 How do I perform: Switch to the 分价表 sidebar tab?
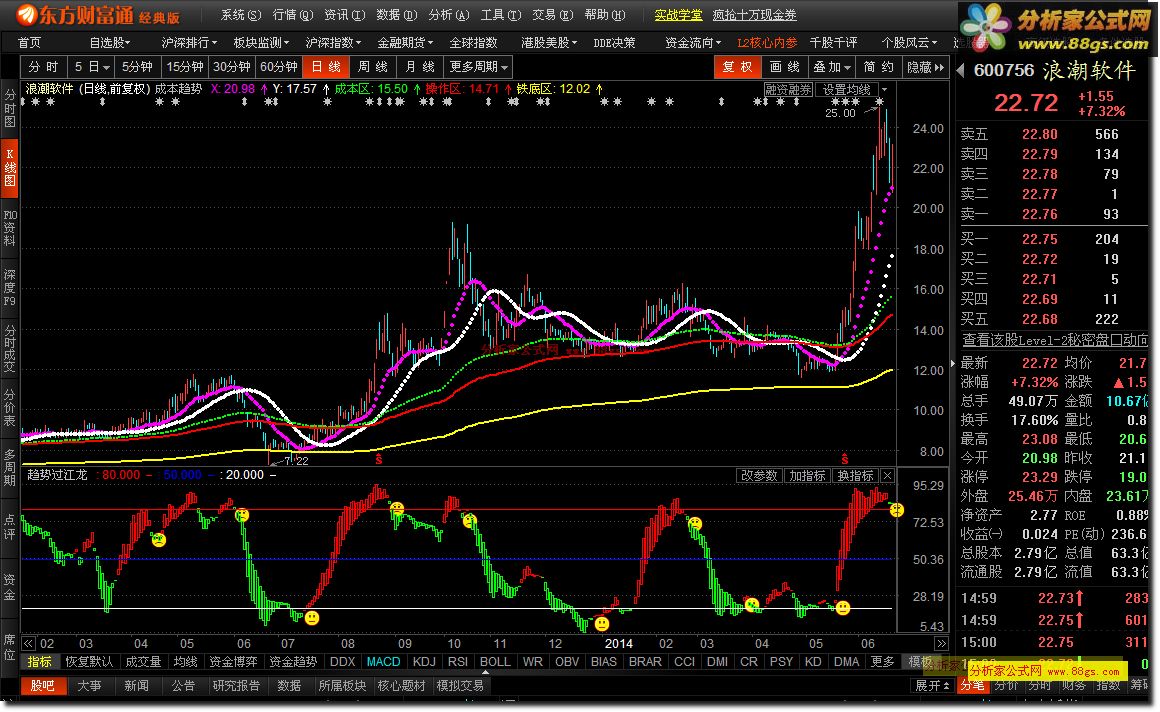click(x=10, y=408)
